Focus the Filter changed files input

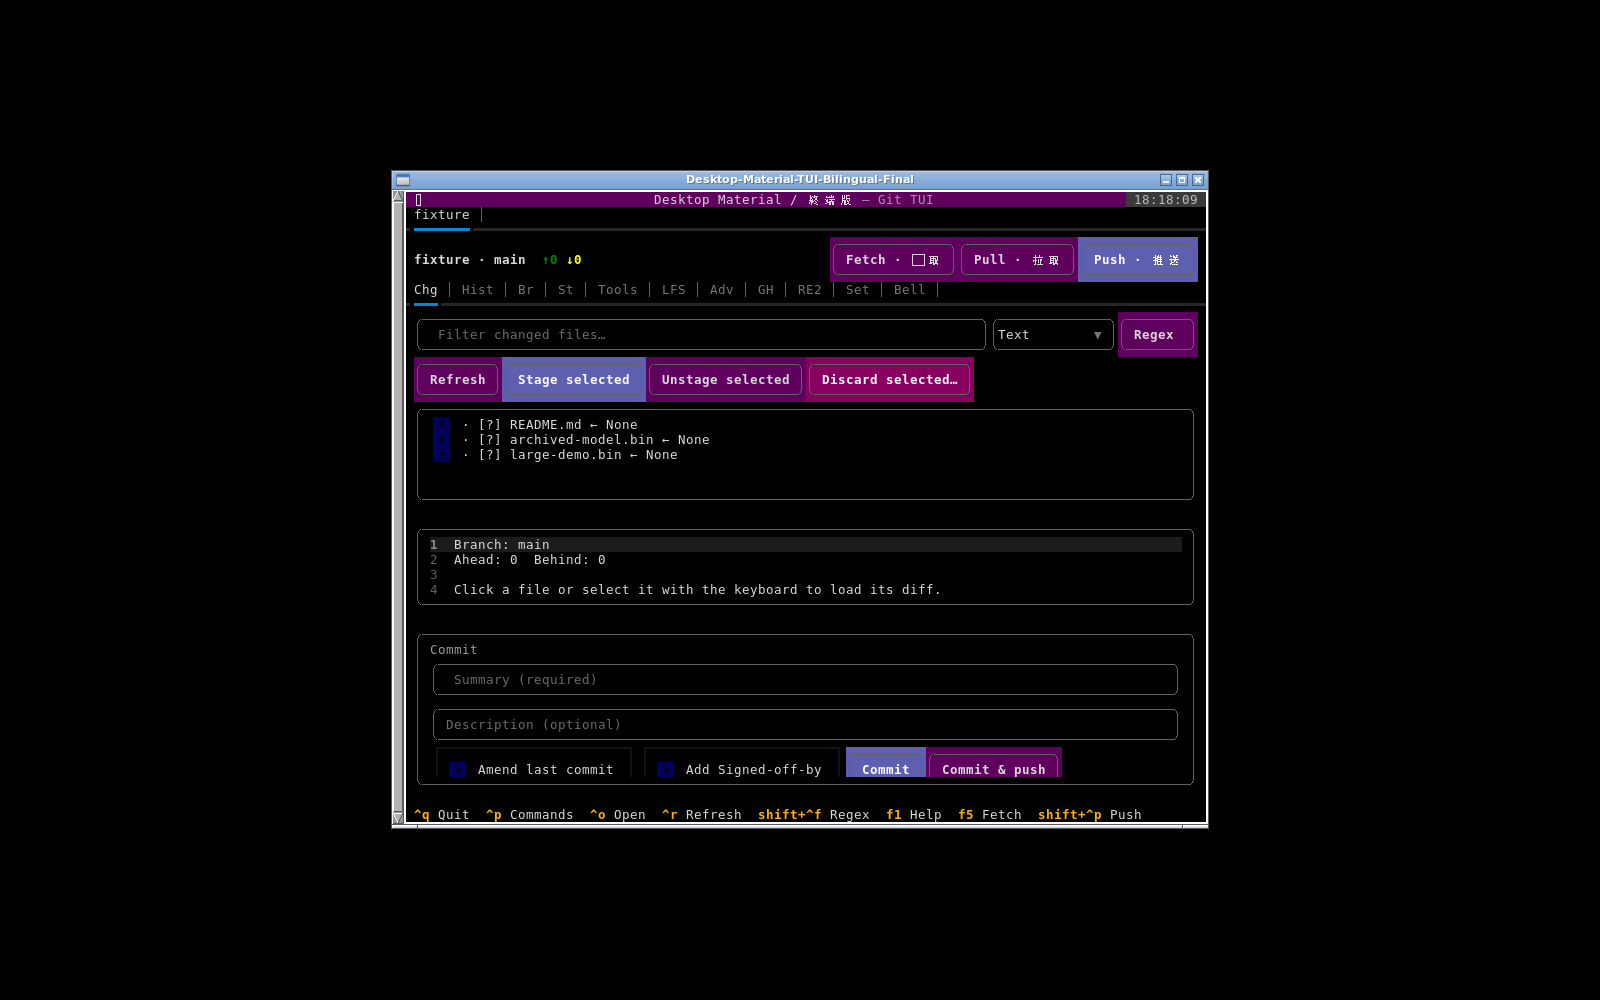pyautogui.click(x=701, y=335)
